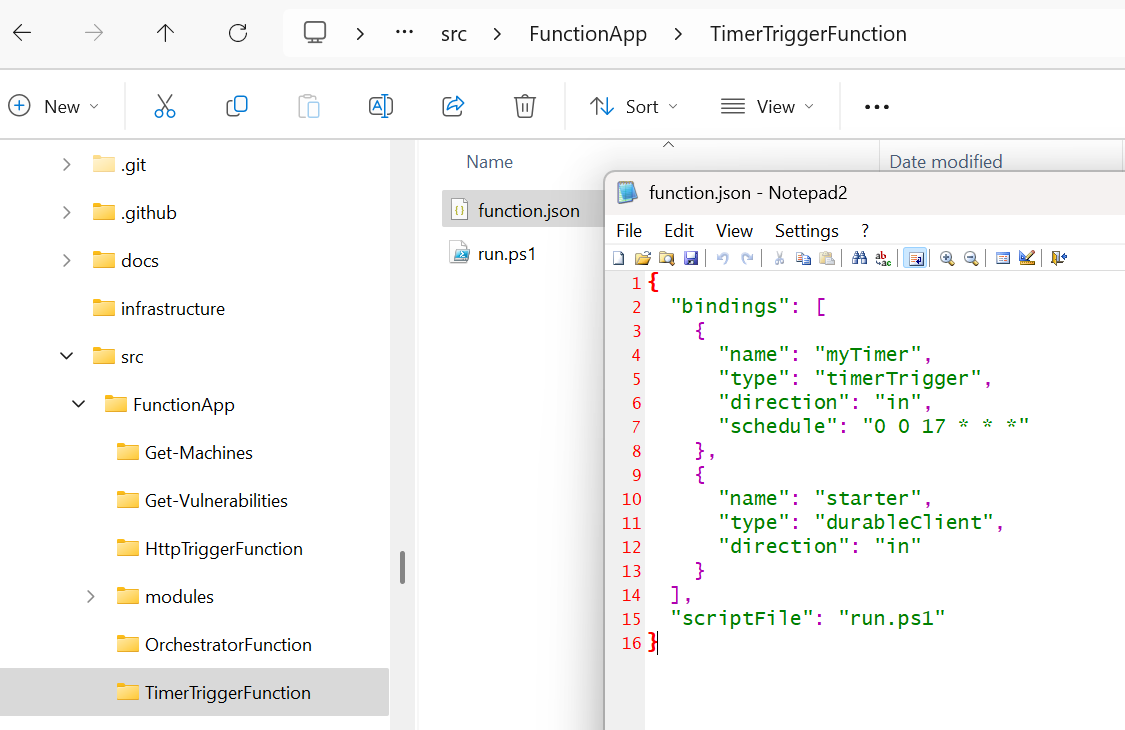Open Find with the binoculars icon
Viewport: 1125px width, 730px height.
coord(859,258)
